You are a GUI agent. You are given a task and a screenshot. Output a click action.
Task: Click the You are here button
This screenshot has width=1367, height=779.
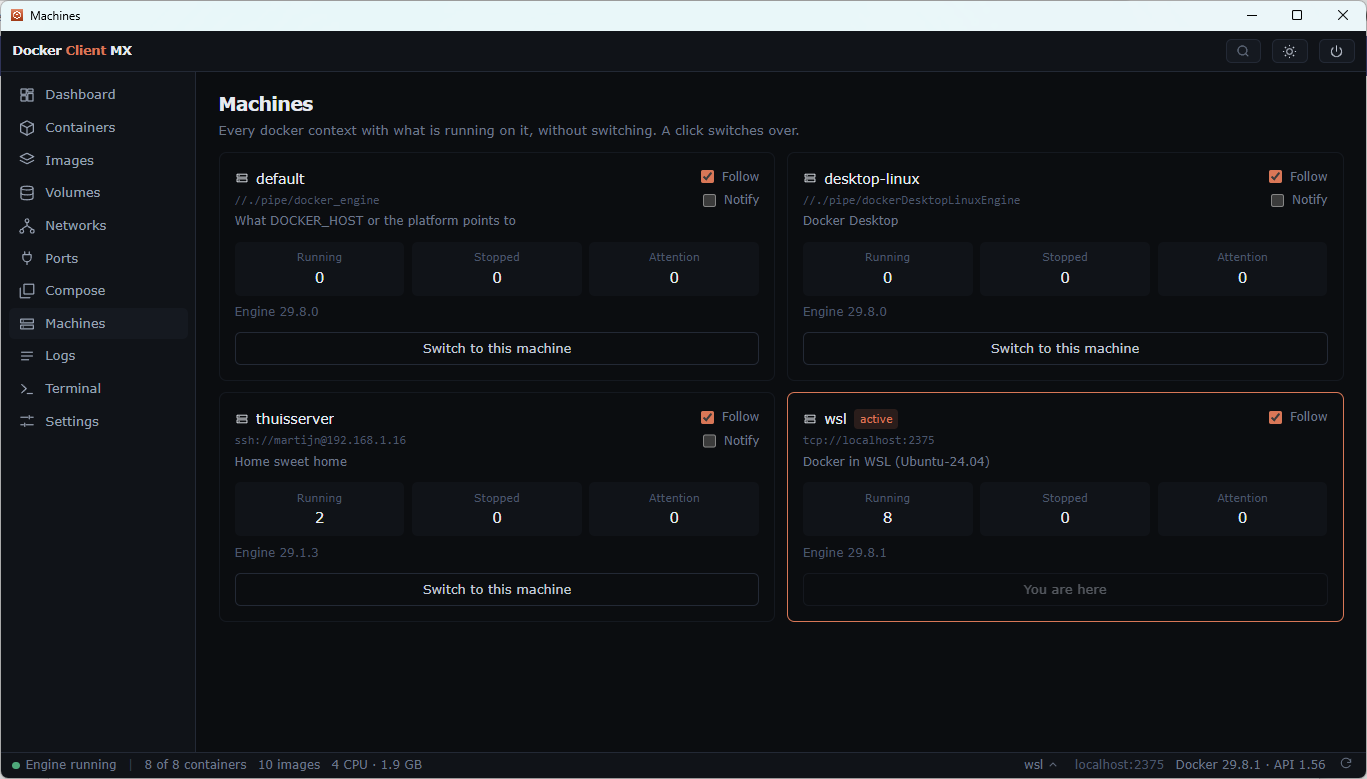coord(1065,590)
